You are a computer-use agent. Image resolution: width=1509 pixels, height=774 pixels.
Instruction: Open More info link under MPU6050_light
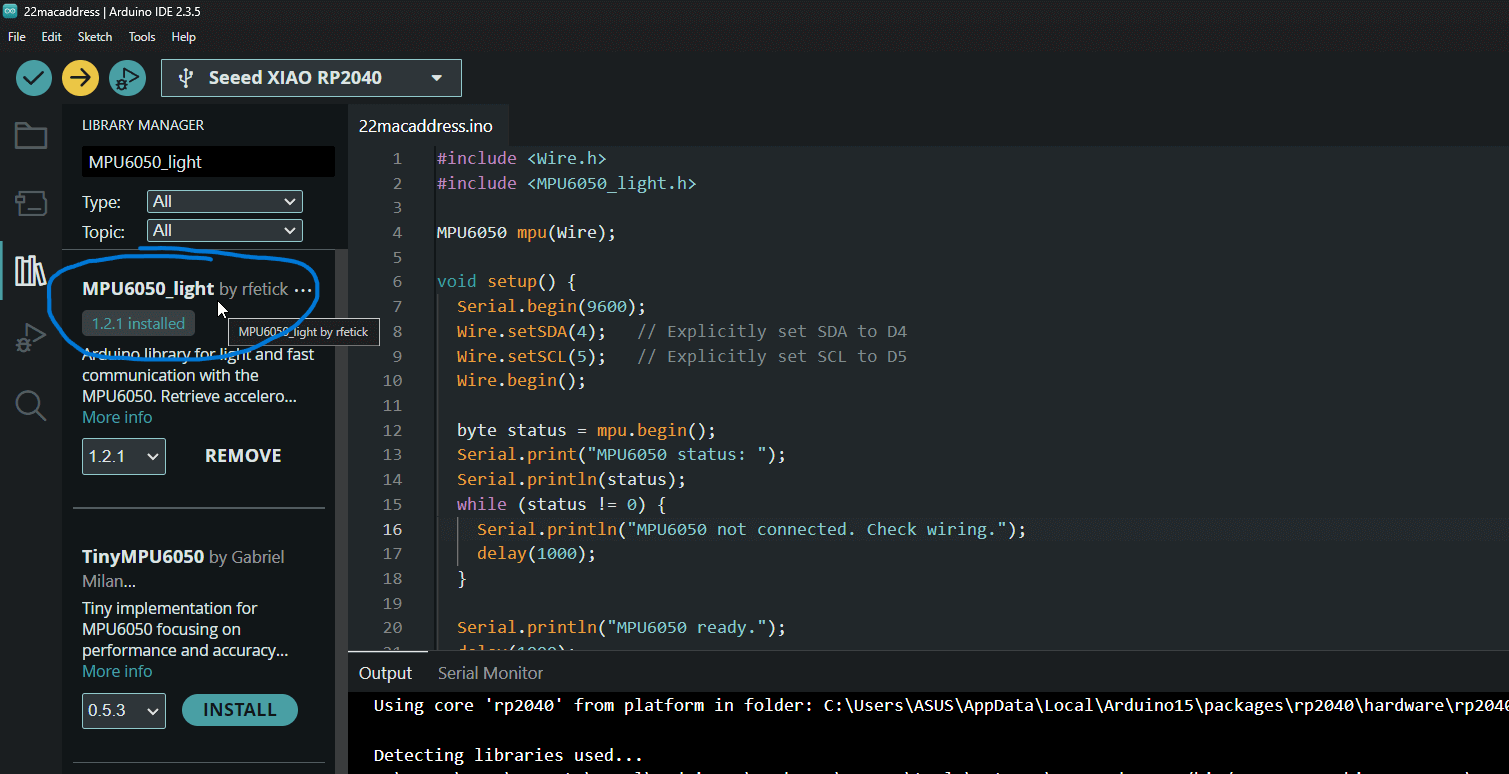tap(117, 417)
